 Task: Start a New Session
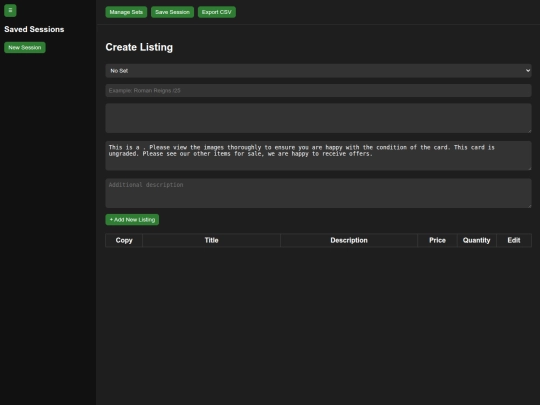coord(25,48)
